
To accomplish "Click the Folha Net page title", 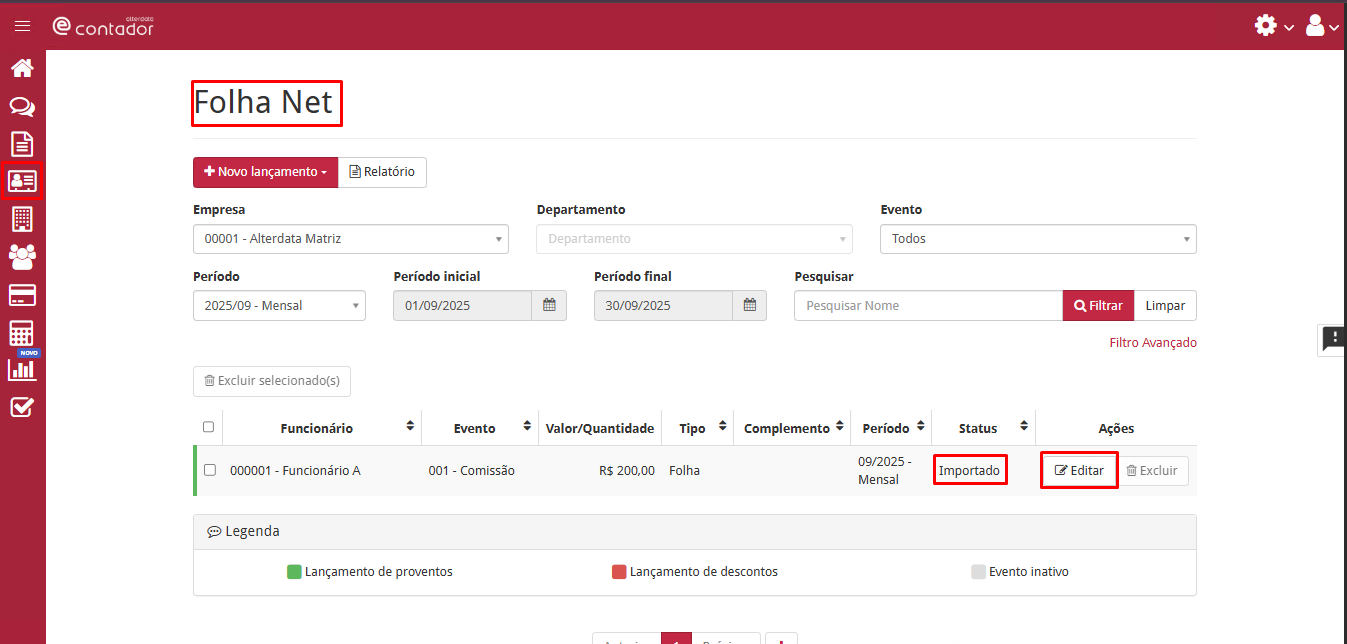I will click(x=263, y=102).
